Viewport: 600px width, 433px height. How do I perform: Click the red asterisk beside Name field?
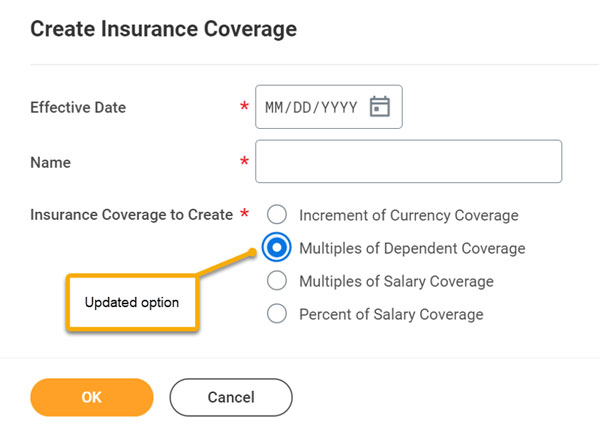(244, 161)
